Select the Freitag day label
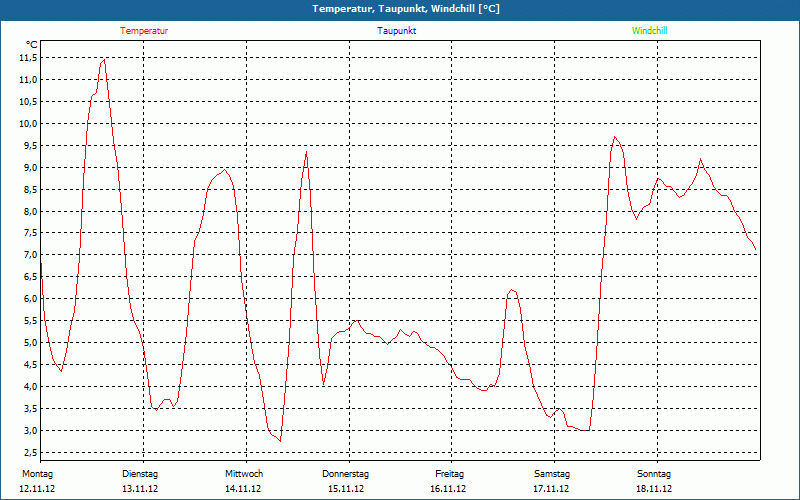 (449, 474)
